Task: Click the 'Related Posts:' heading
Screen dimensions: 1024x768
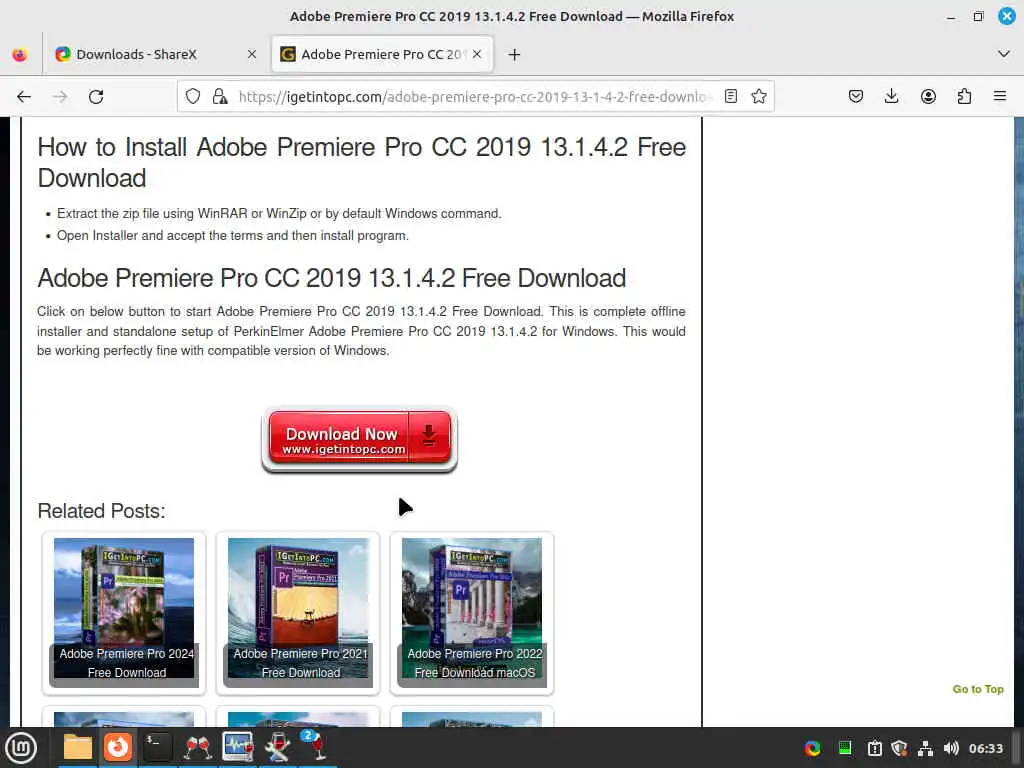Action: point(101,511)
